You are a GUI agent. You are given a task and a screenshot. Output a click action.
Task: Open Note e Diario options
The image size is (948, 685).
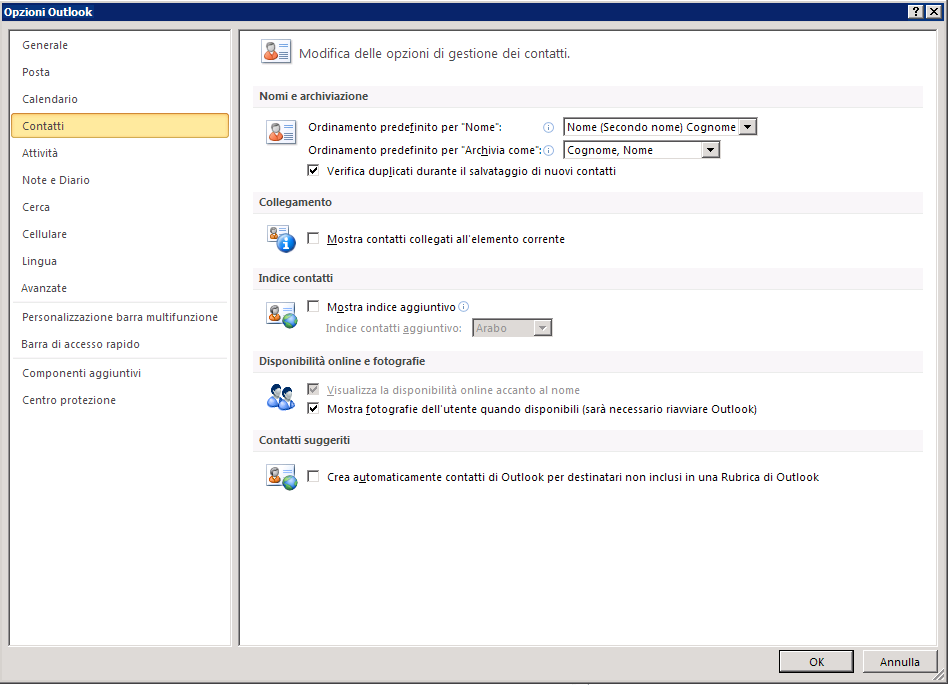tap(120, 180)
